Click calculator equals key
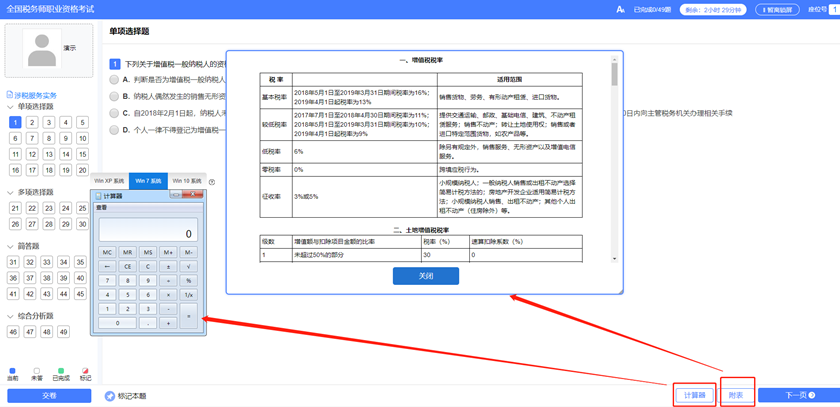This screenshot has width=840, height=407. [x=189, y=316]
